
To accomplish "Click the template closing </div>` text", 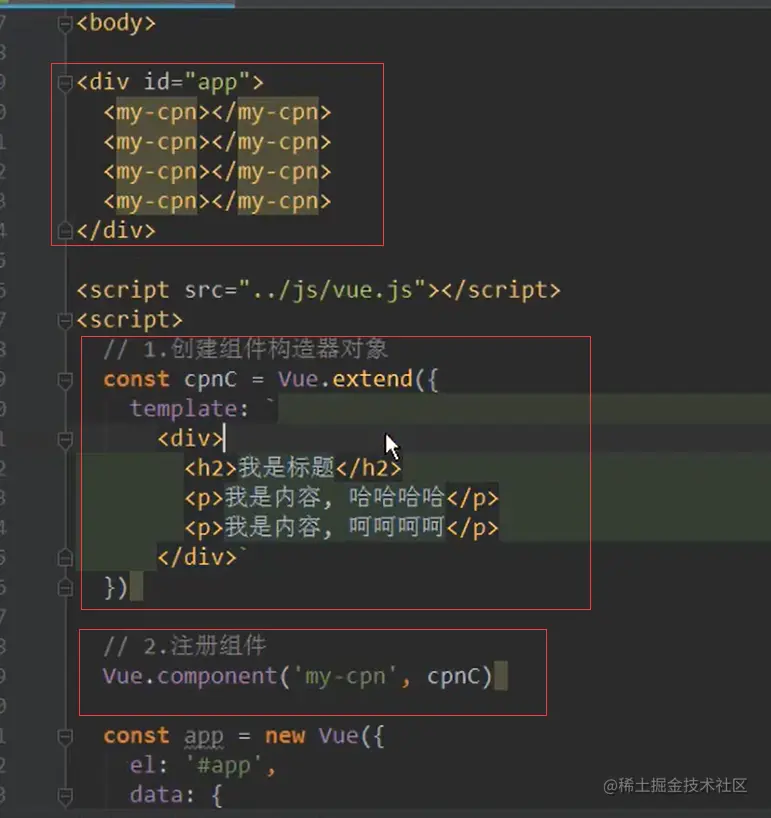I will 201,557.
